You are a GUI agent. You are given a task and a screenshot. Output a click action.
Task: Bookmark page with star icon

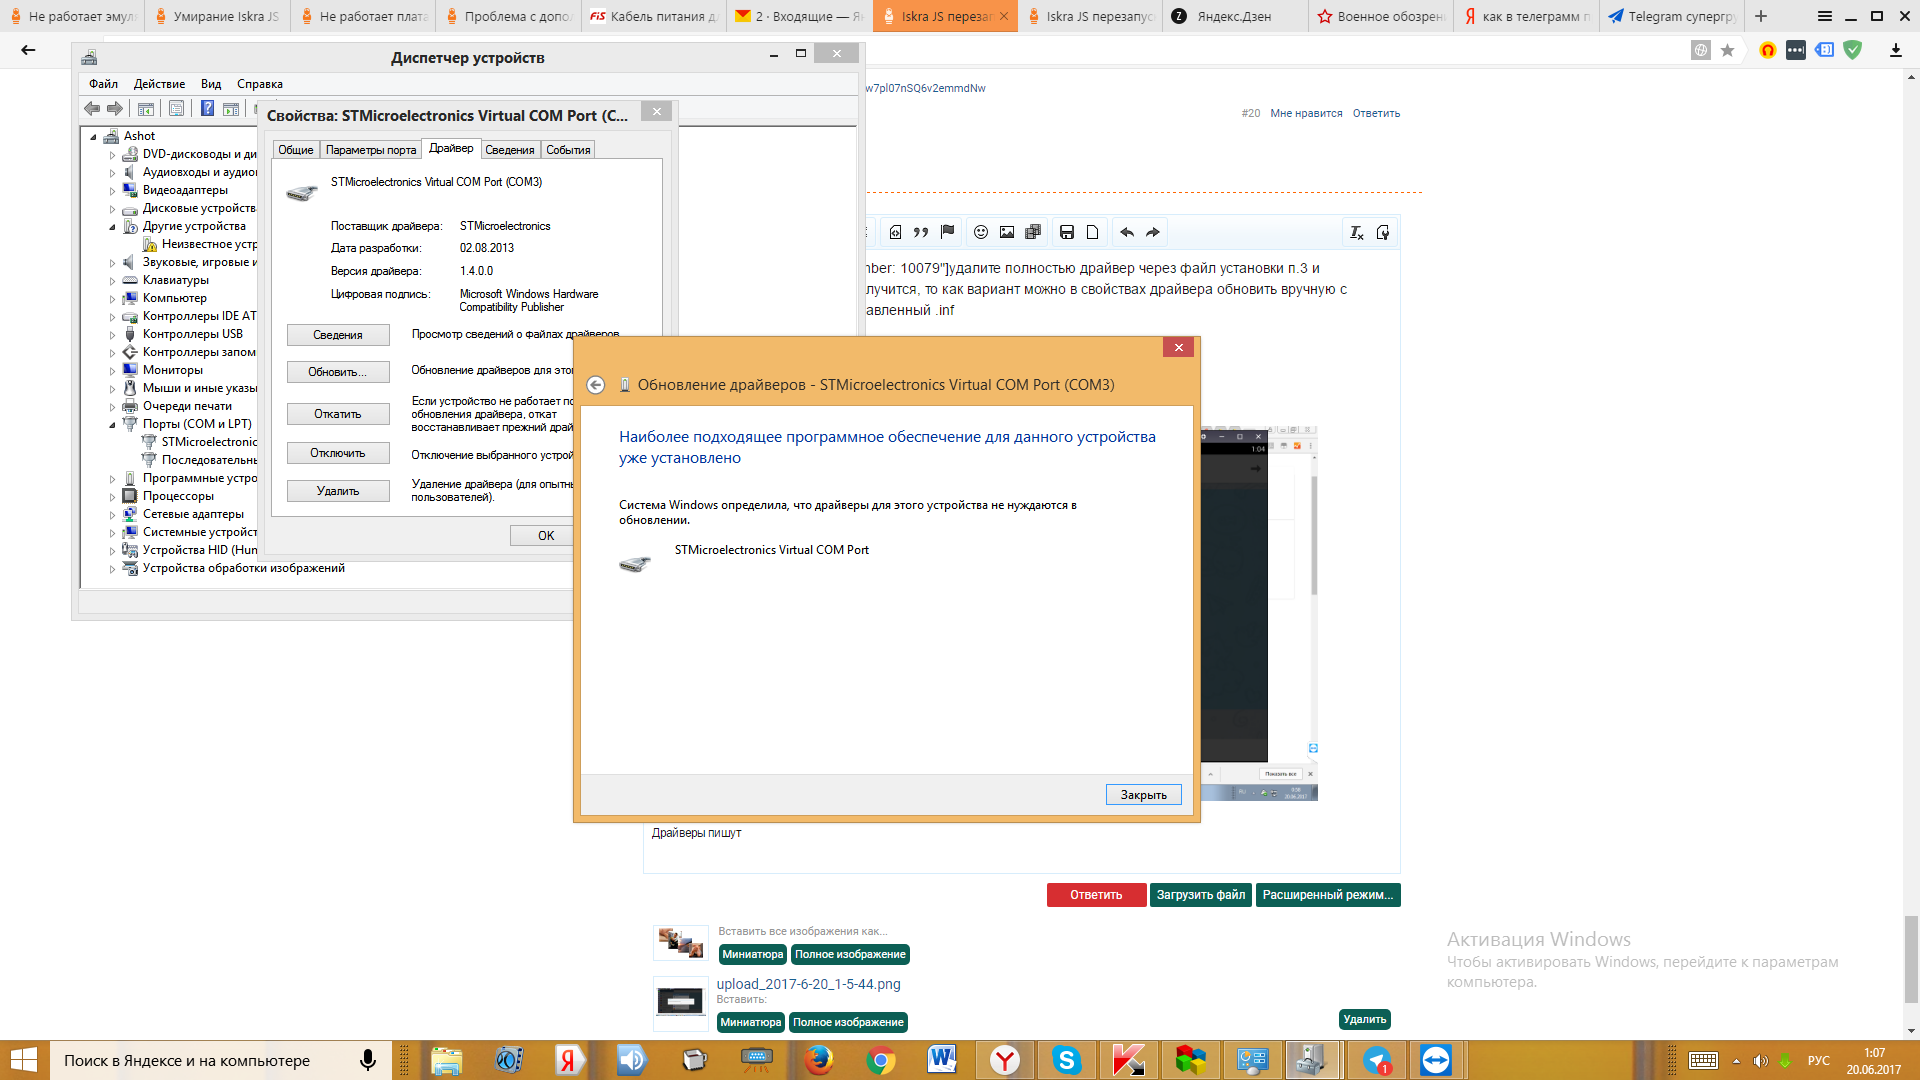tap(1727, 50)
